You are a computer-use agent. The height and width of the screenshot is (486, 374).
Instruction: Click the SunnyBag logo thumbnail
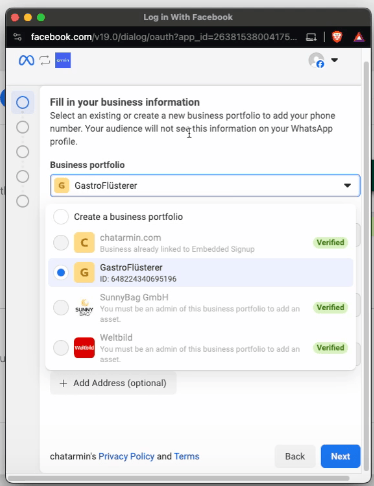click(x=84, y=307)
